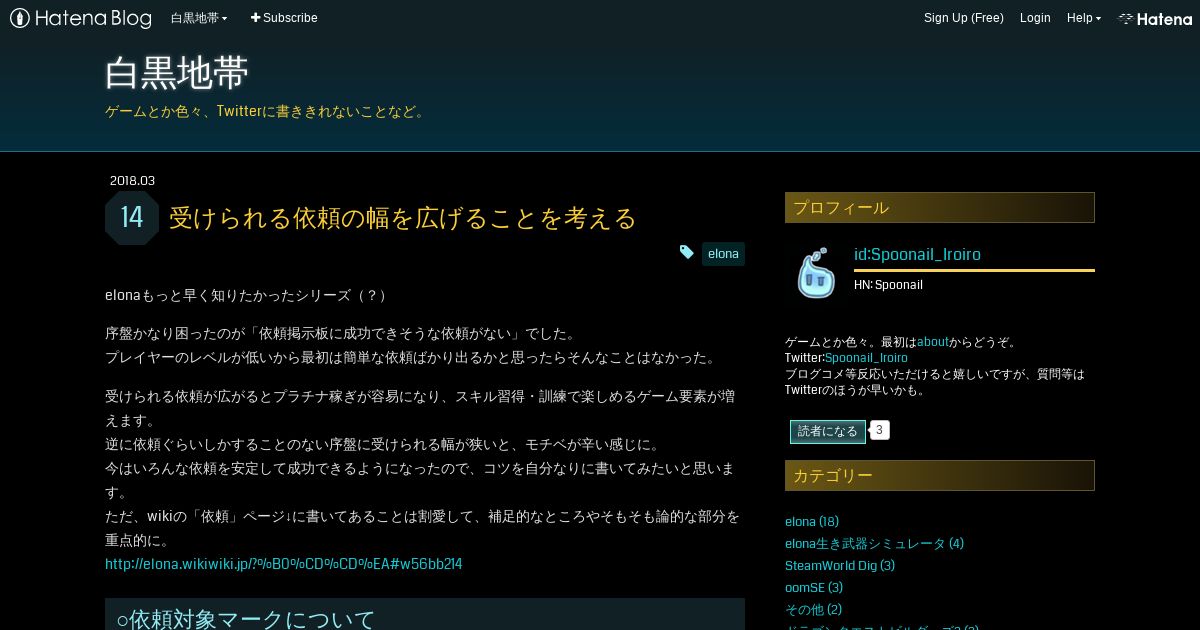Open article 受けられる依頼の幅を広げることを考える
This screenshot has height=630, width=1200.
pos(403,218)
